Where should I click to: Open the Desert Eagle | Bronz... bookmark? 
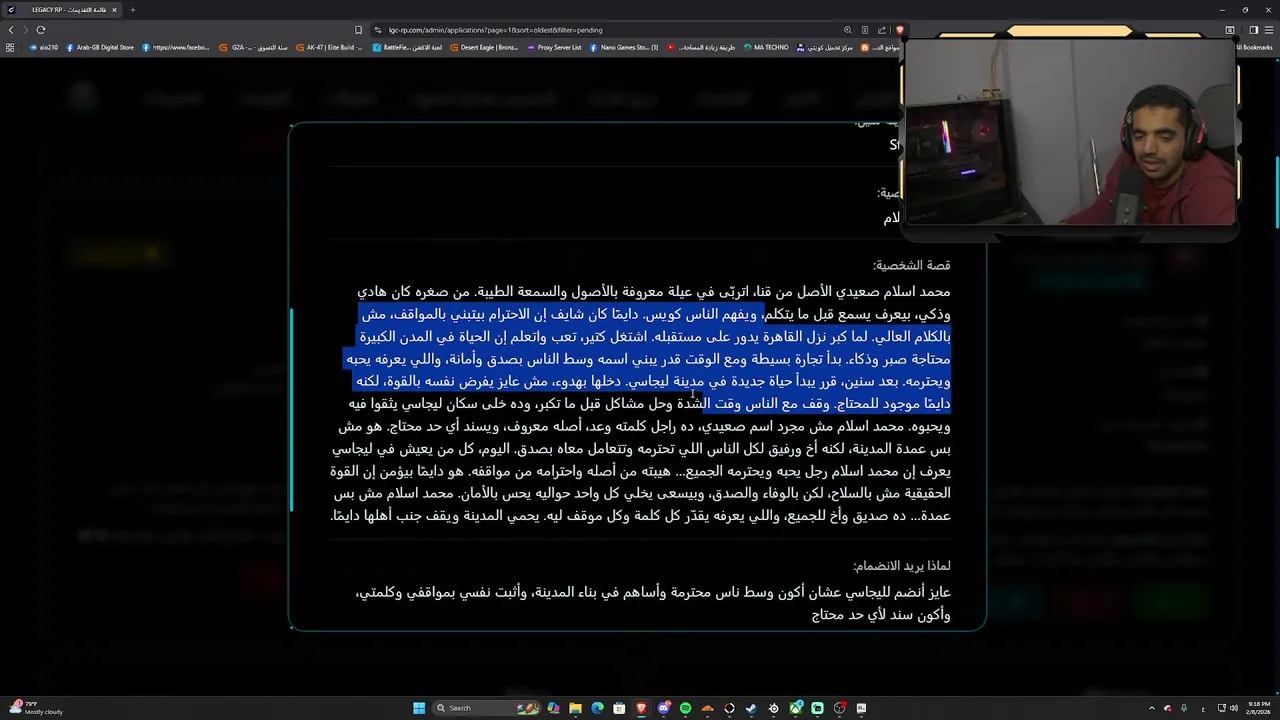485,47
